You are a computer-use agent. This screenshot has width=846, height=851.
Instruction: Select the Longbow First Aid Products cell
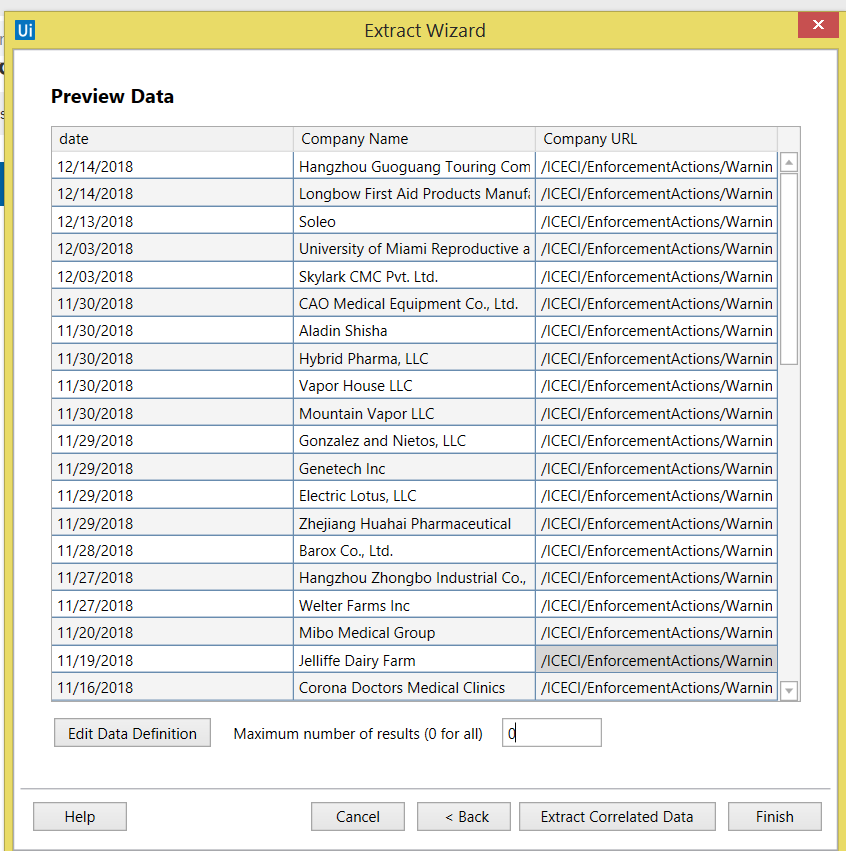point(414,193)
